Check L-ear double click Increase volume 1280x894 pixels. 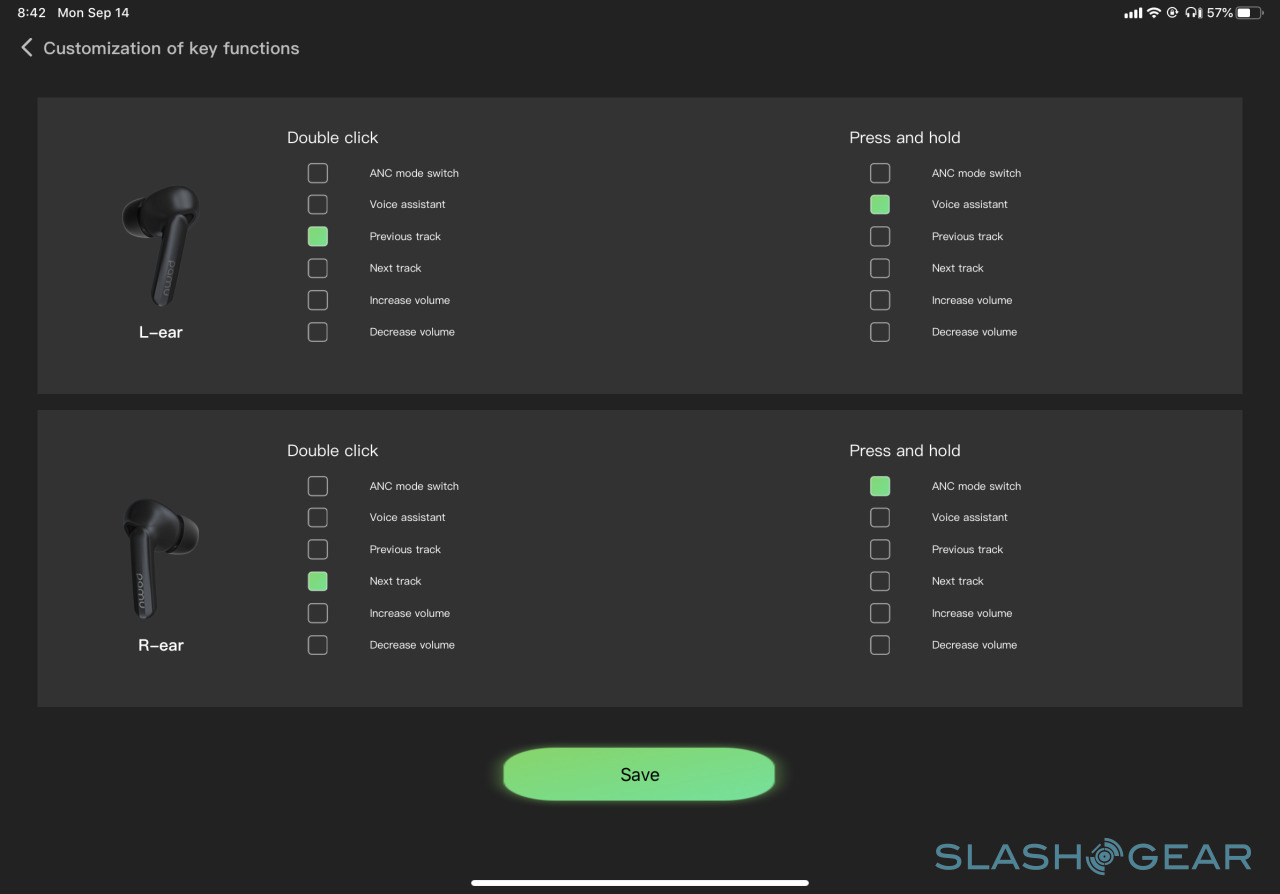click(x=318, y=300)
